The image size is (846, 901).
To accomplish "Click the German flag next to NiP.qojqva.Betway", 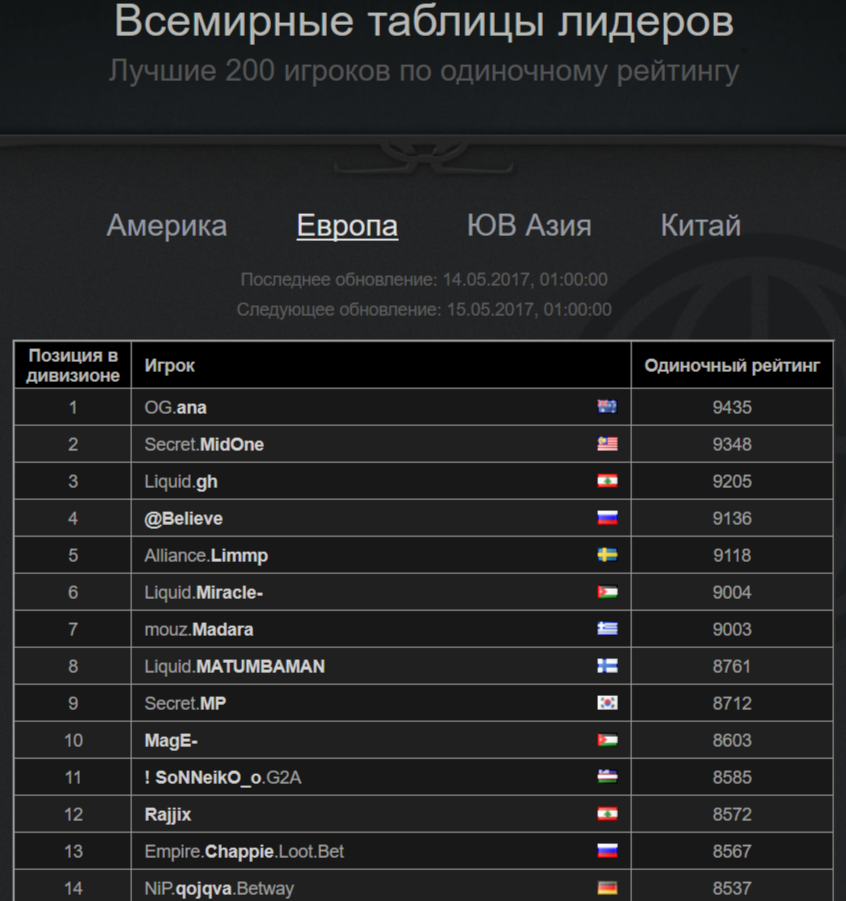I will (607, 888).
